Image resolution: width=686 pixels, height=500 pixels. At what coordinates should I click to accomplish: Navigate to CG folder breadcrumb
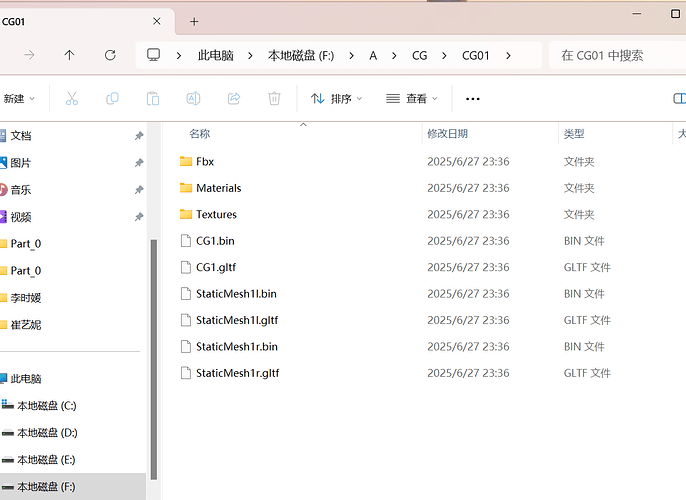coord(420,56)
